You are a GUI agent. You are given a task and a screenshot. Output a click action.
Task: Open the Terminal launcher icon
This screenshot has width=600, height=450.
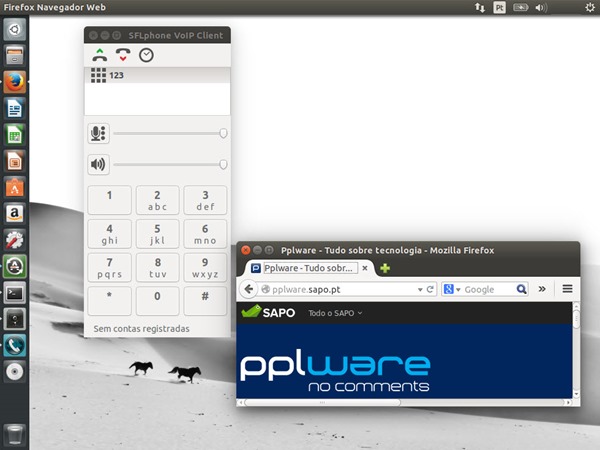coord(15,293)
